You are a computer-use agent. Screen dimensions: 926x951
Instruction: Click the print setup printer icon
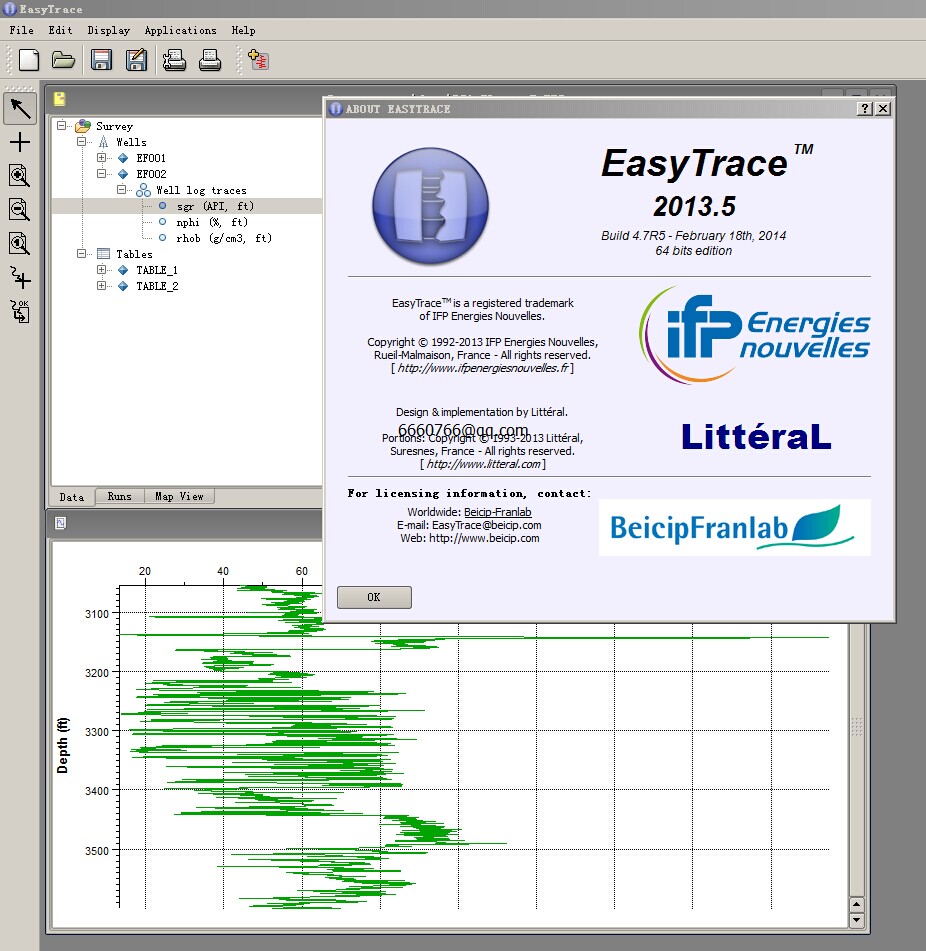pos(175,60)
